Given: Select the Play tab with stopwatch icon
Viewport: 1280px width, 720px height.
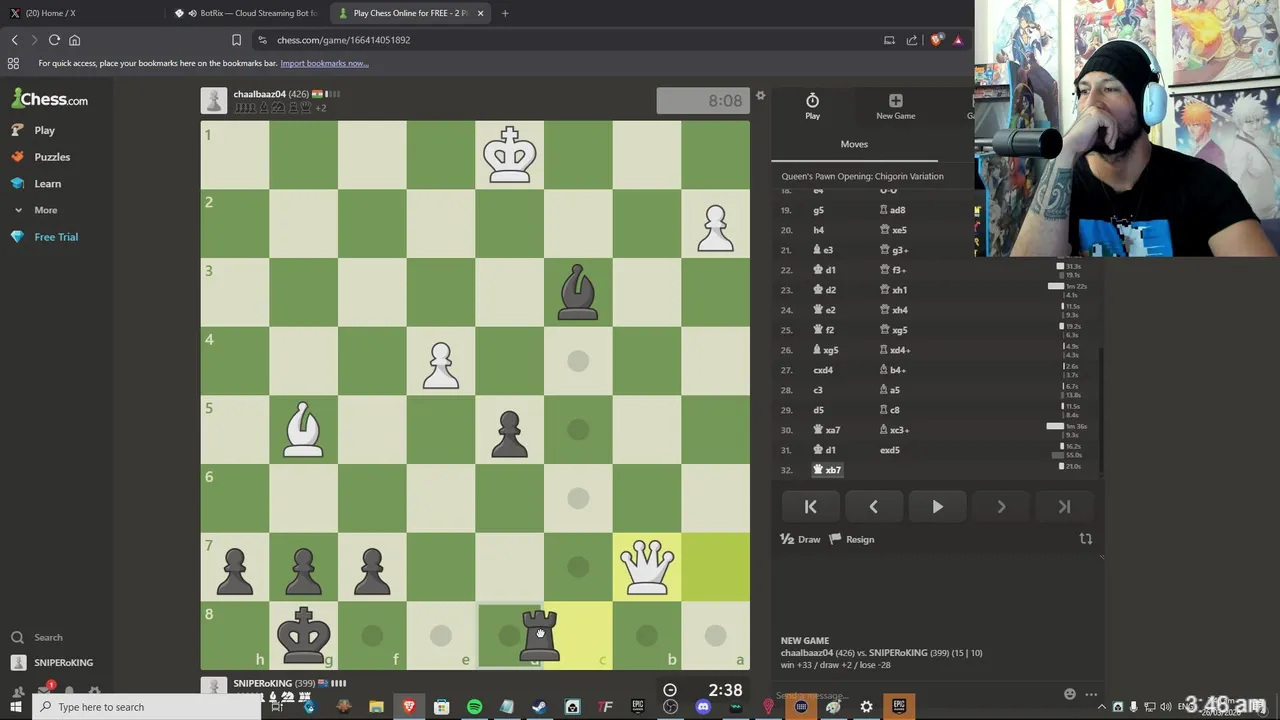Looking at the screenshot, I should (812, 106).
